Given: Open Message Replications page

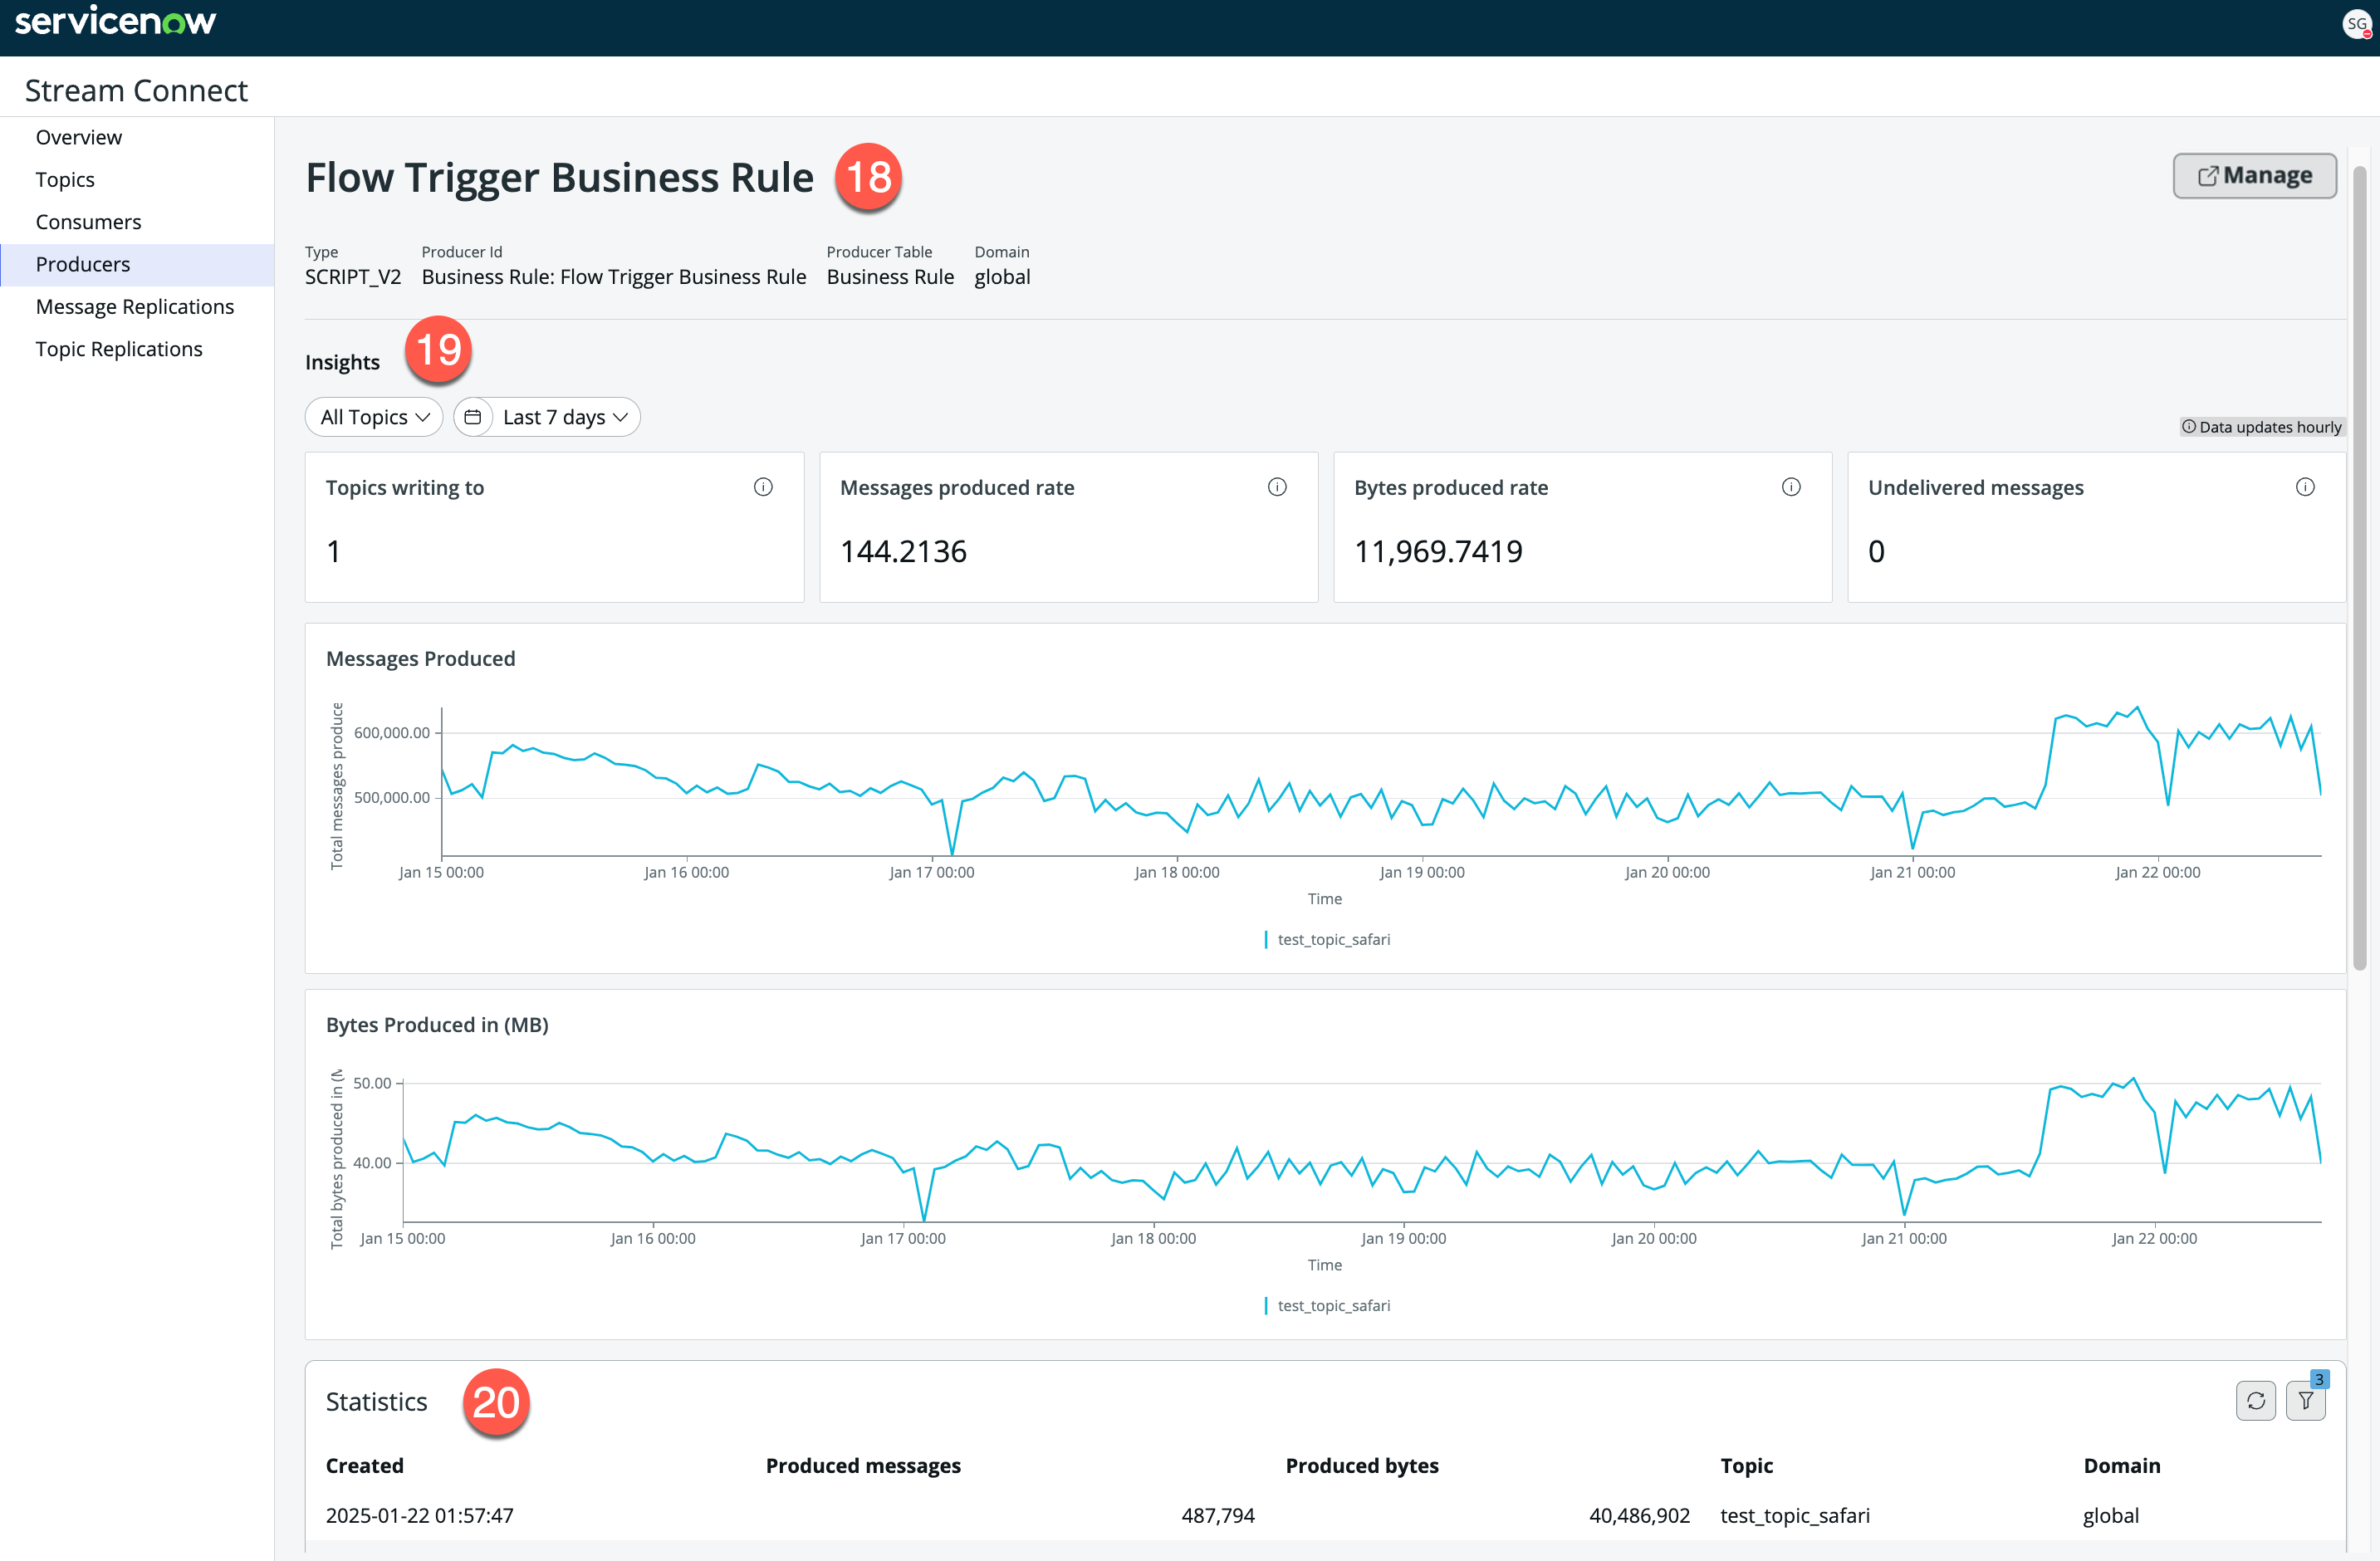Looking at the screenshot, I should (x=135, y=307).
